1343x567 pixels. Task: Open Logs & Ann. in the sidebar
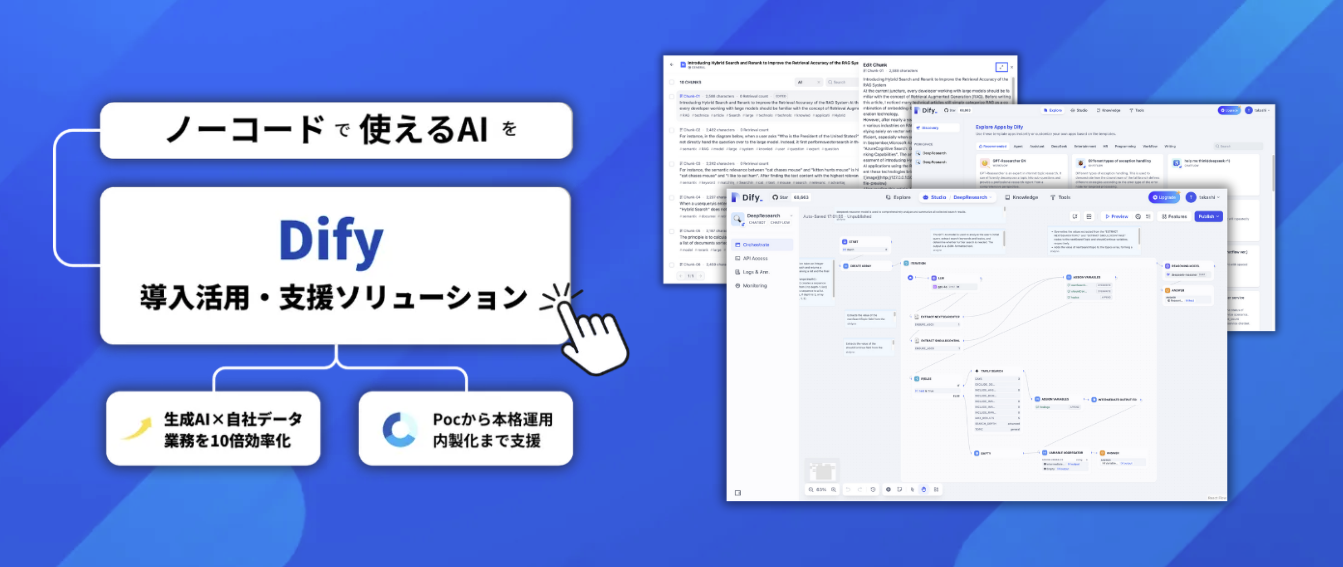click(x=755, y=272)
